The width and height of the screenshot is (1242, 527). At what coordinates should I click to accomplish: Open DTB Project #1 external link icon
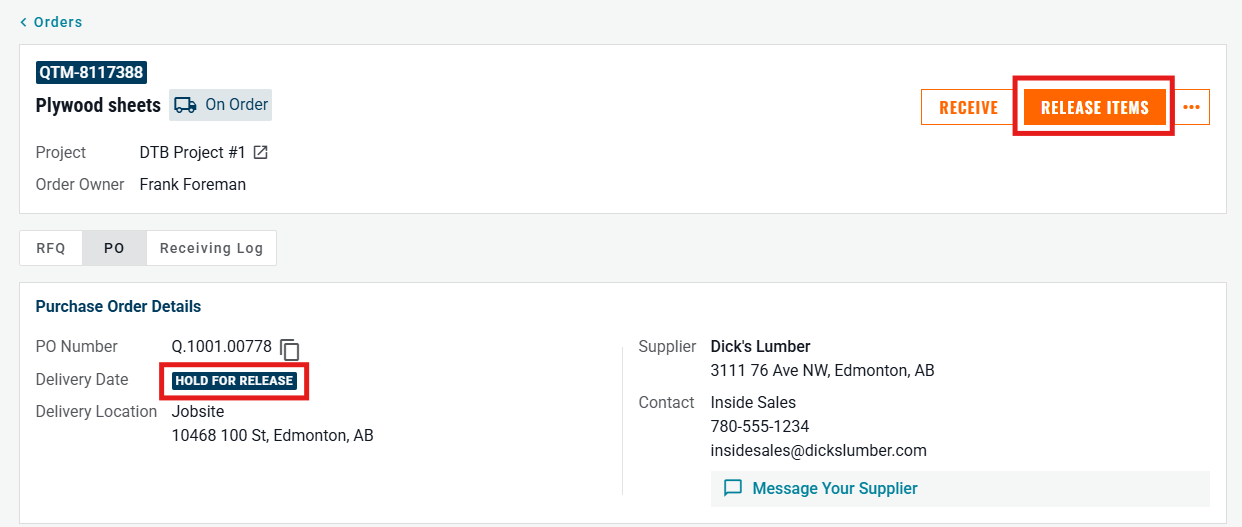click(x=261, y=153)
